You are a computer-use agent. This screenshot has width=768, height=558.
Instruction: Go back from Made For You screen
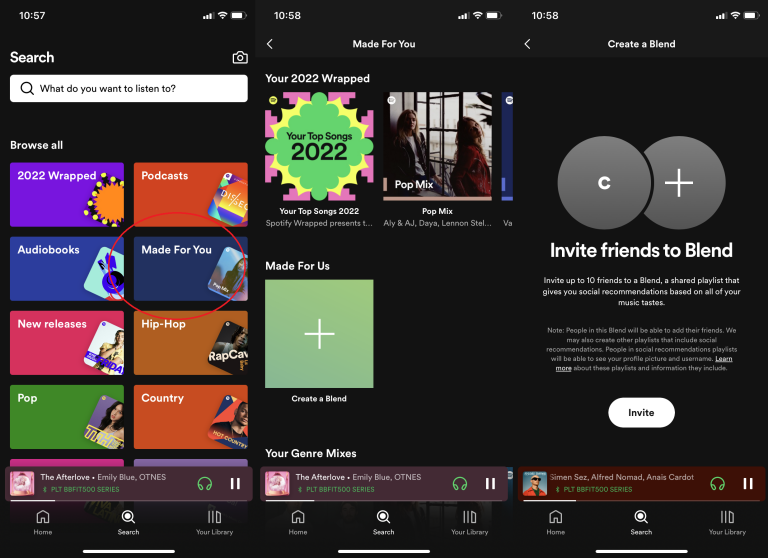coord(270,44)
